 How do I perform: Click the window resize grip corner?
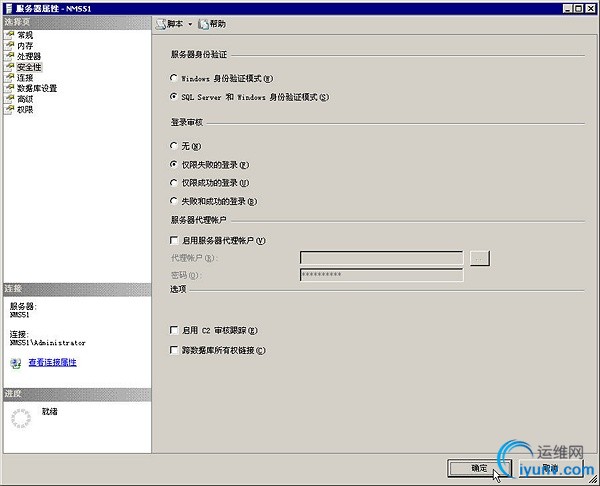[x=593, y=479]
